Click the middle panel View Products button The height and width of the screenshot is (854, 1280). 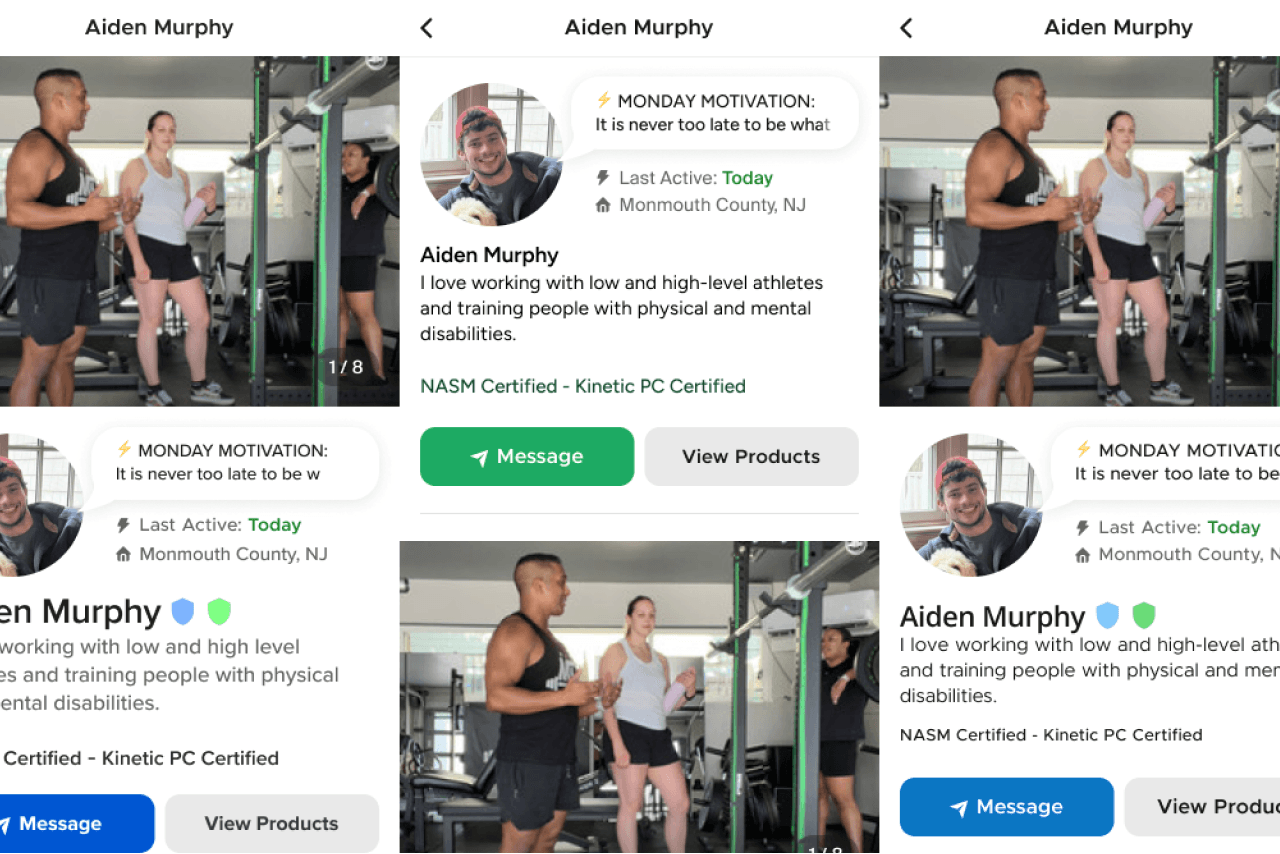tap(751, 457)
